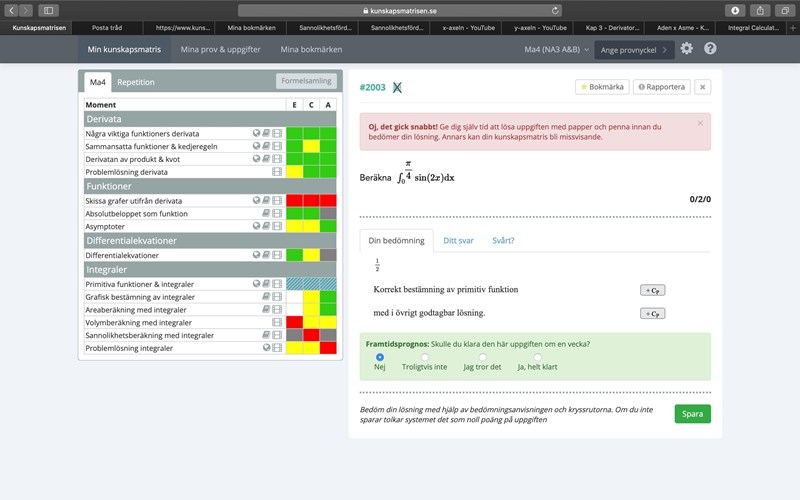Image resolution: width=800 pixels, height=500 pixels.
Task: Click Safari share icon in toolbar
Action: [x=759, y=10]
